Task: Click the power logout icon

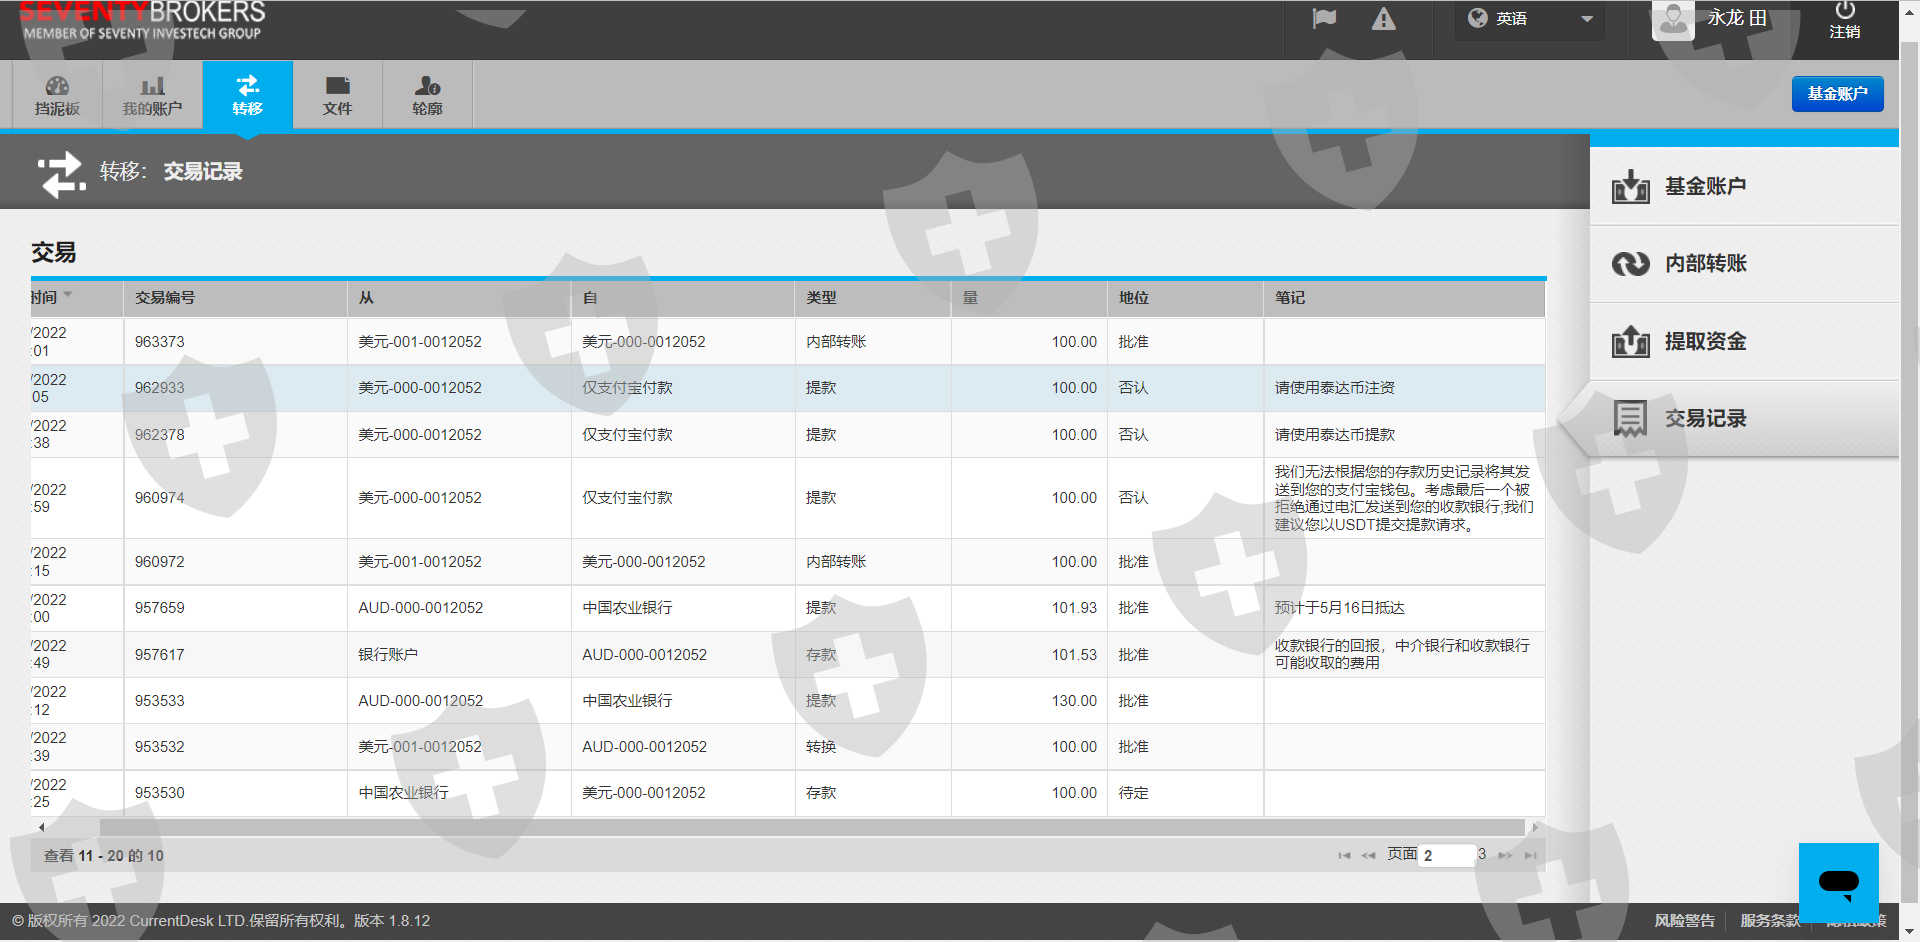Action: pyautogui.click(x=1844, y=12)
